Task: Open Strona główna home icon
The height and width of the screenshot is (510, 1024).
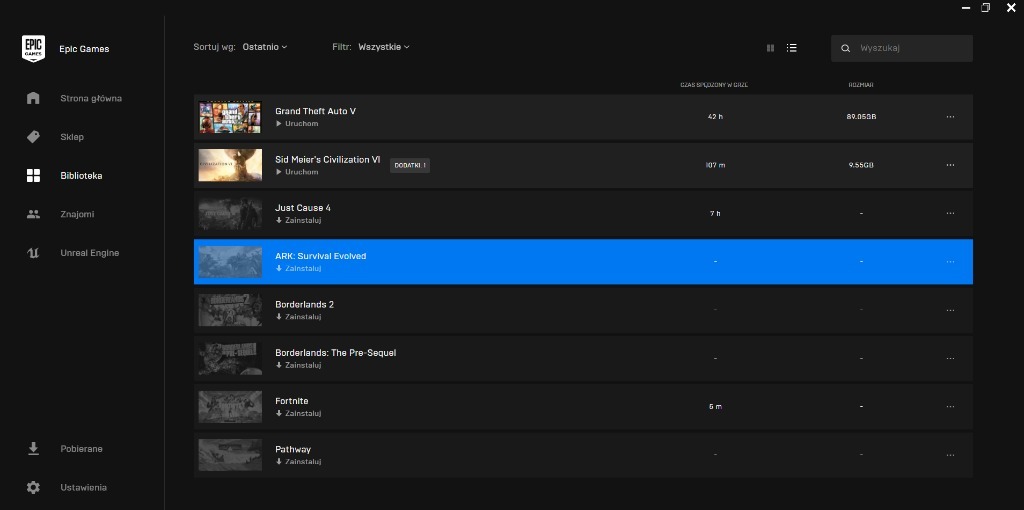Action: click(x=33, y=98)
